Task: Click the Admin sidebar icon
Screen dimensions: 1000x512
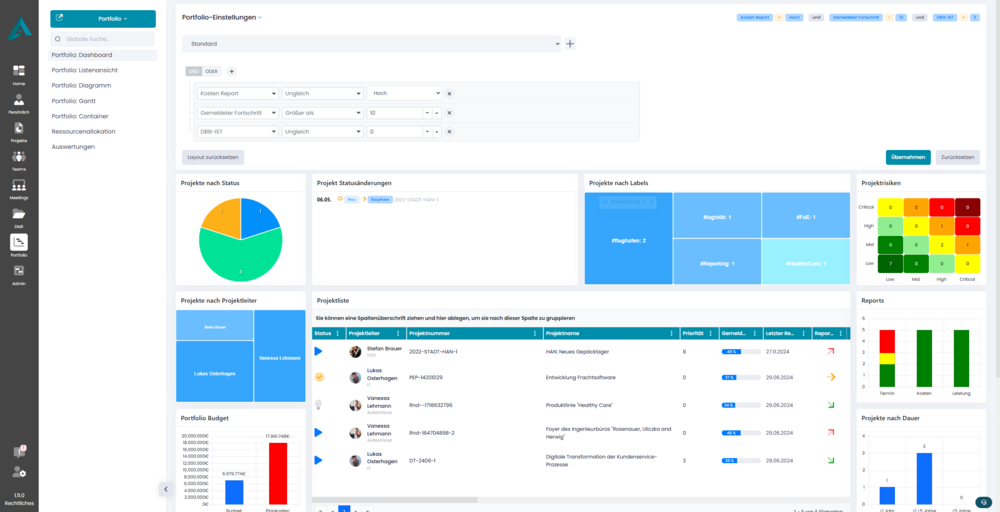Action: point(19,272)
